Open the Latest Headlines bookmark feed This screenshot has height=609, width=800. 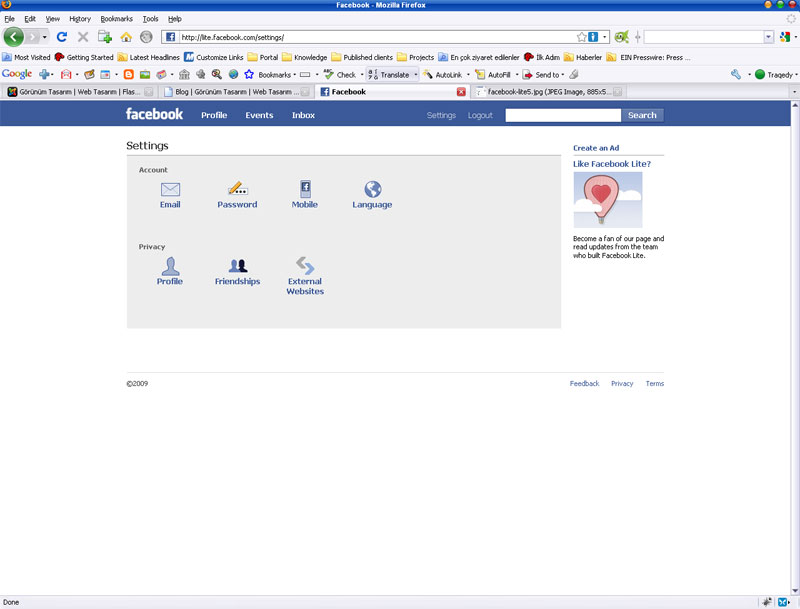pyautogui.click(x=148, y=57)
